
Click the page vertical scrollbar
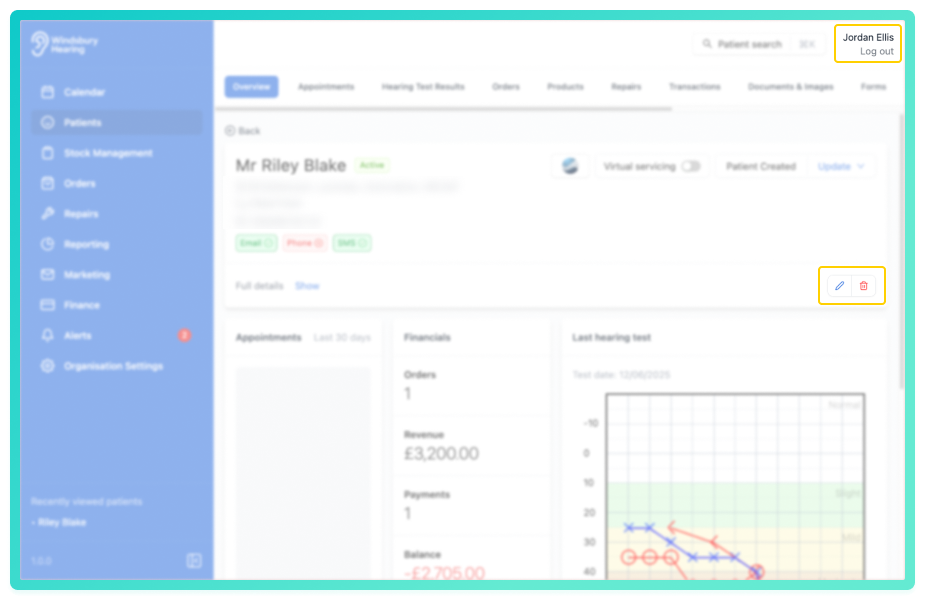901,251
